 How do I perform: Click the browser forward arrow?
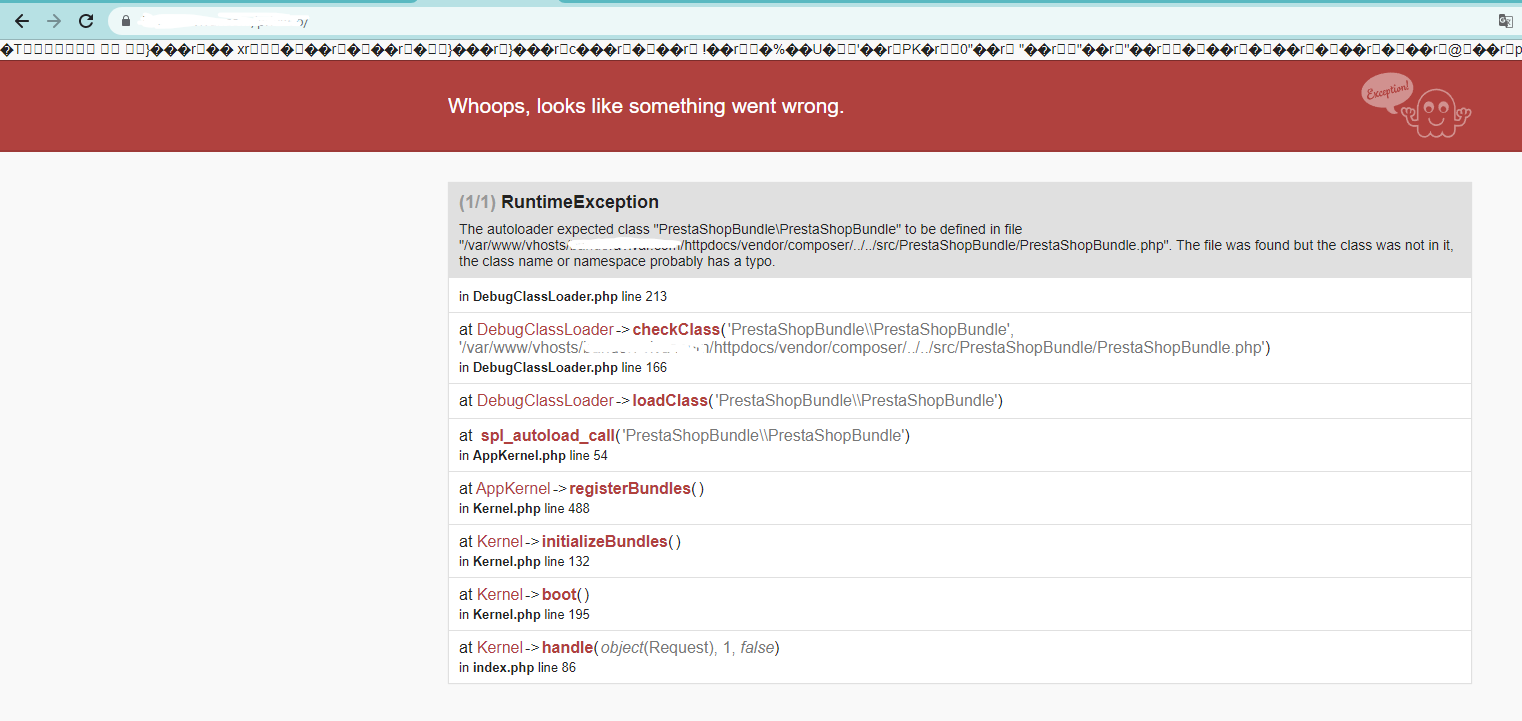54,20
